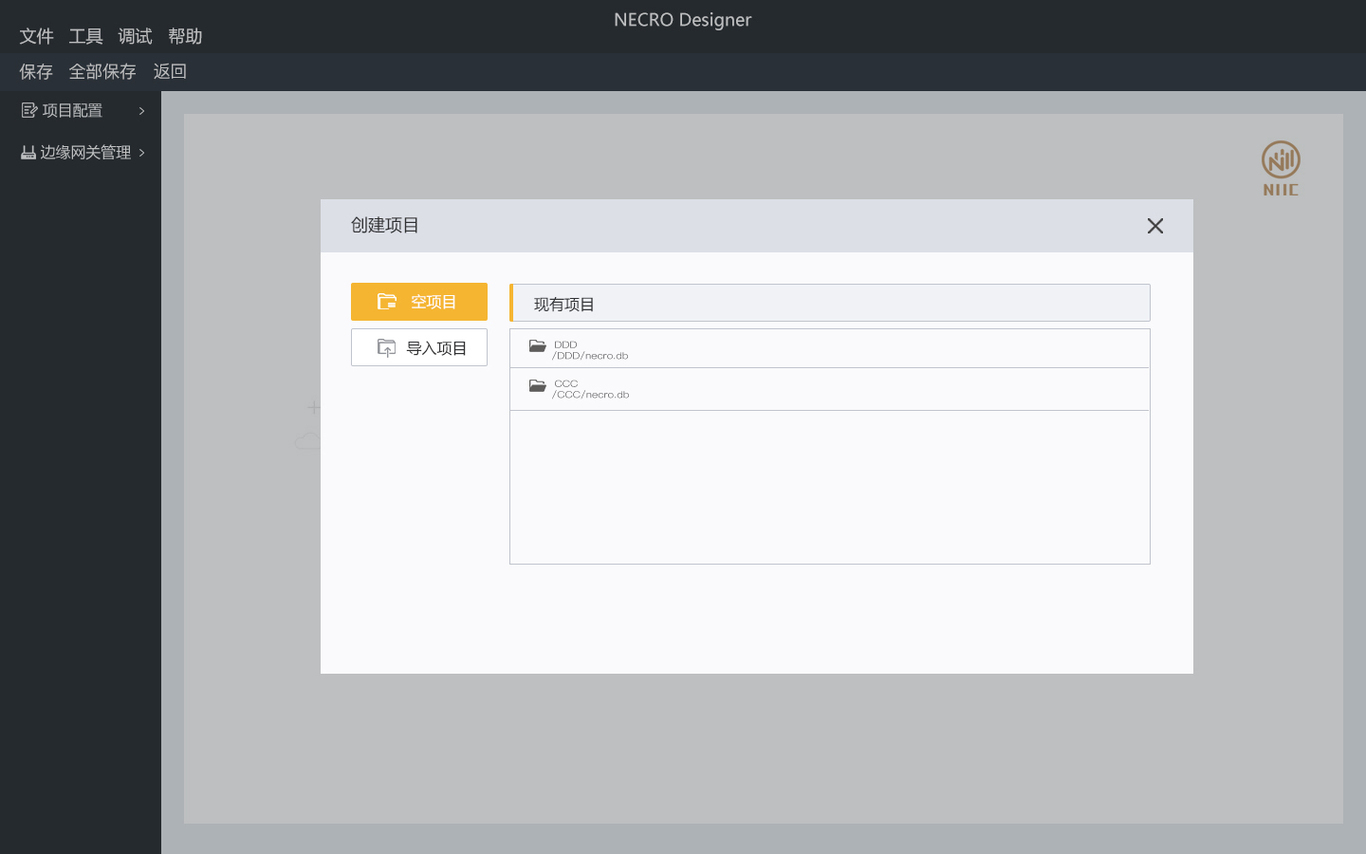This screenshot has height=854, width=1366.
Task: Expand the 边缘网关管理 chevron
Action: coord(142,152)
